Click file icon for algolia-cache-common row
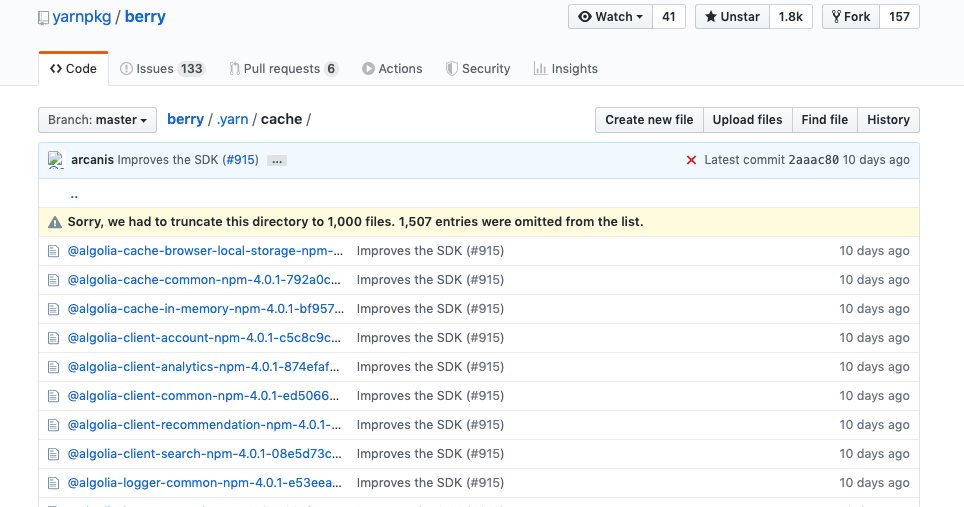This screenshot has width=964, height=507. pyautogui.click(x=53, y=280)
